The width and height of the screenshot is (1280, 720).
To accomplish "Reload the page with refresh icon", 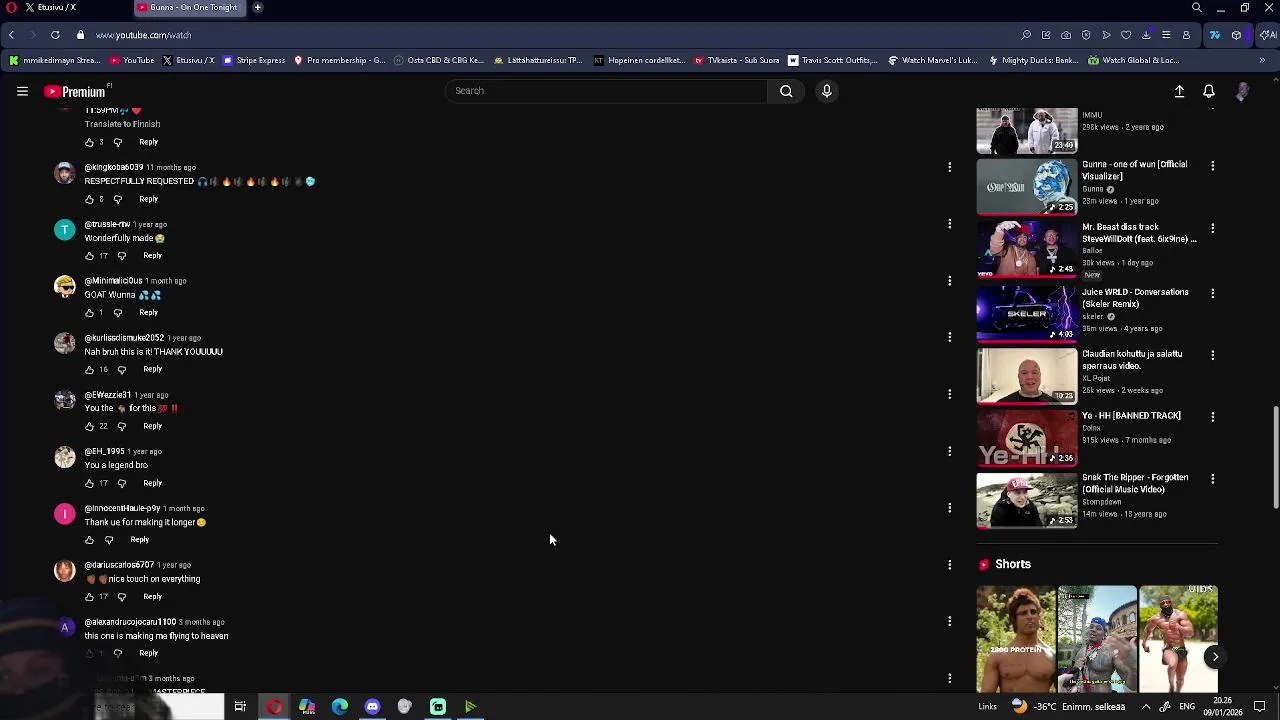I will tap(55, 35).
